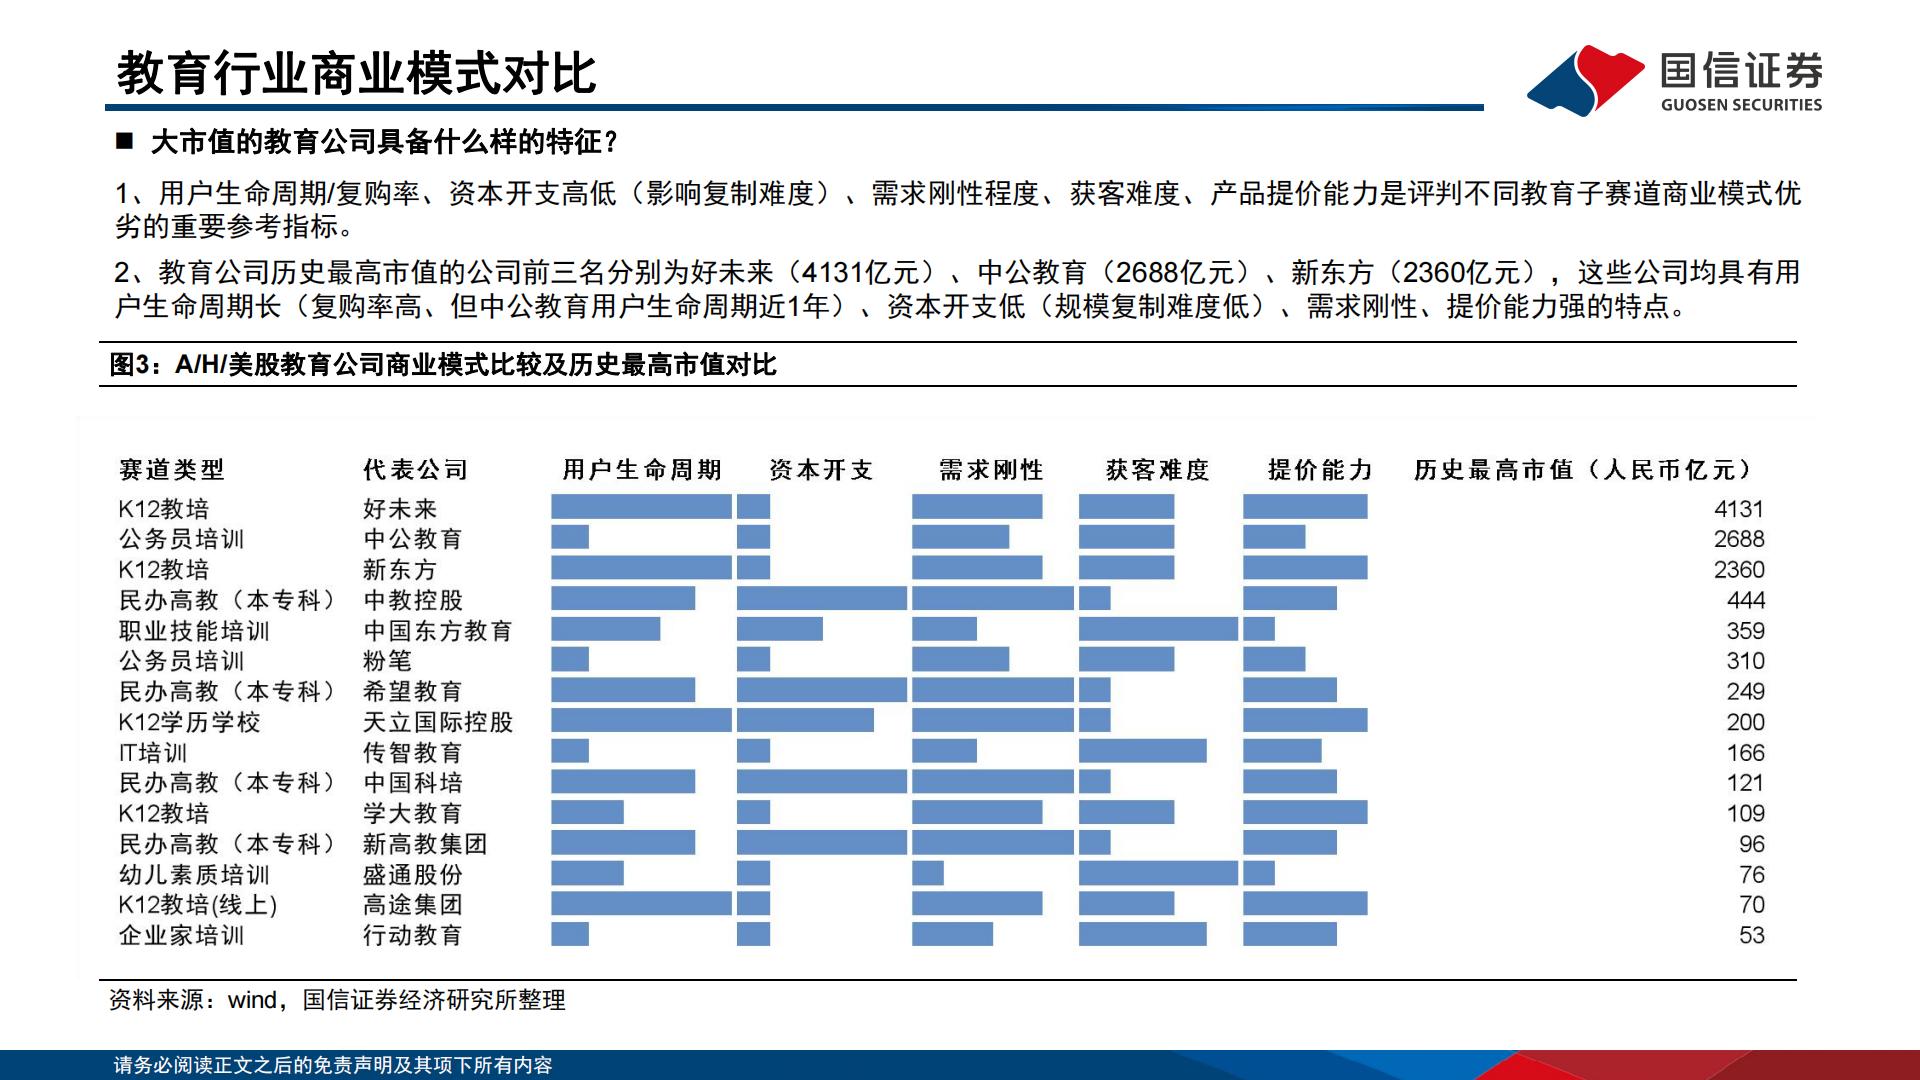
Task: Select company name 天立国际控股
Action: (x=438, y=722)
